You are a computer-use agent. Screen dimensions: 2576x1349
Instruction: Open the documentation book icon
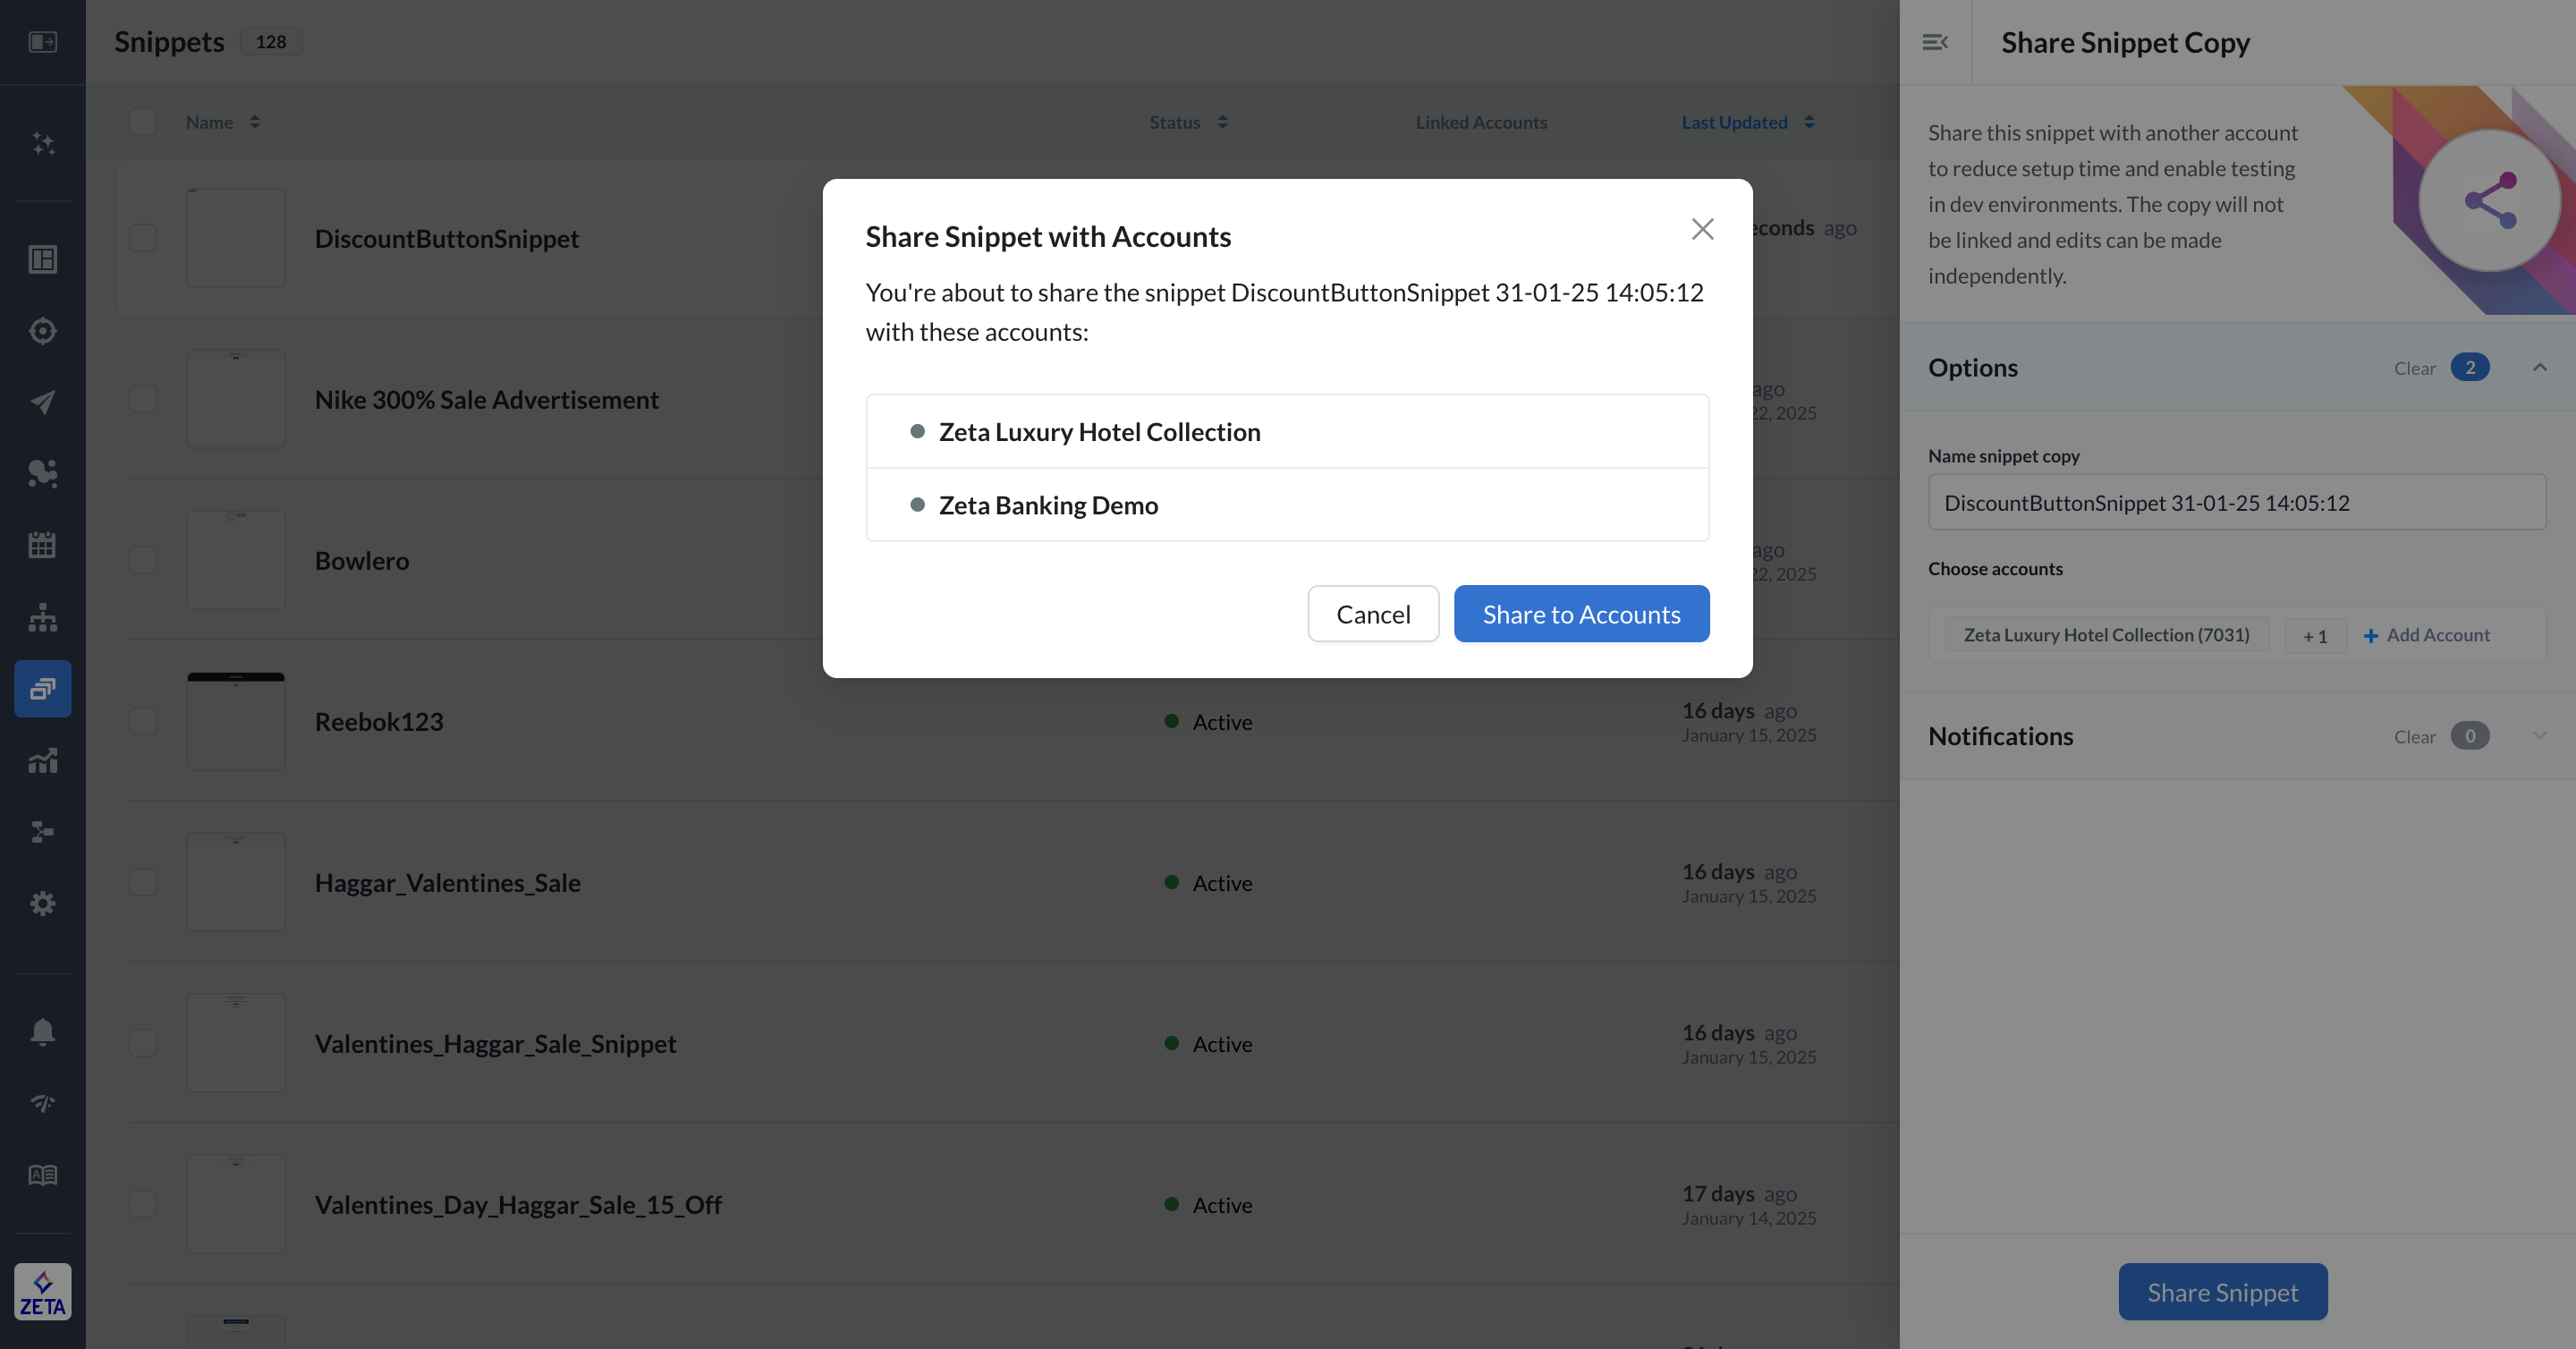[42, 1175]
